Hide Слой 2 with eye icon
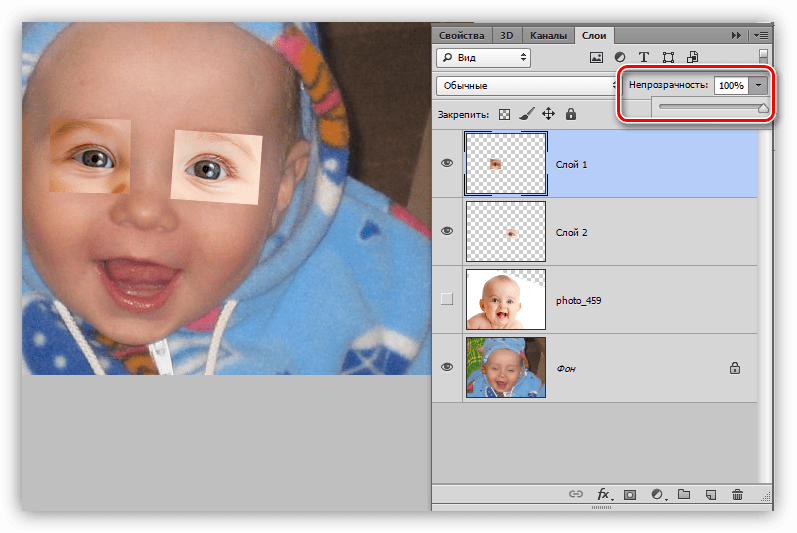 click(447, 231)
